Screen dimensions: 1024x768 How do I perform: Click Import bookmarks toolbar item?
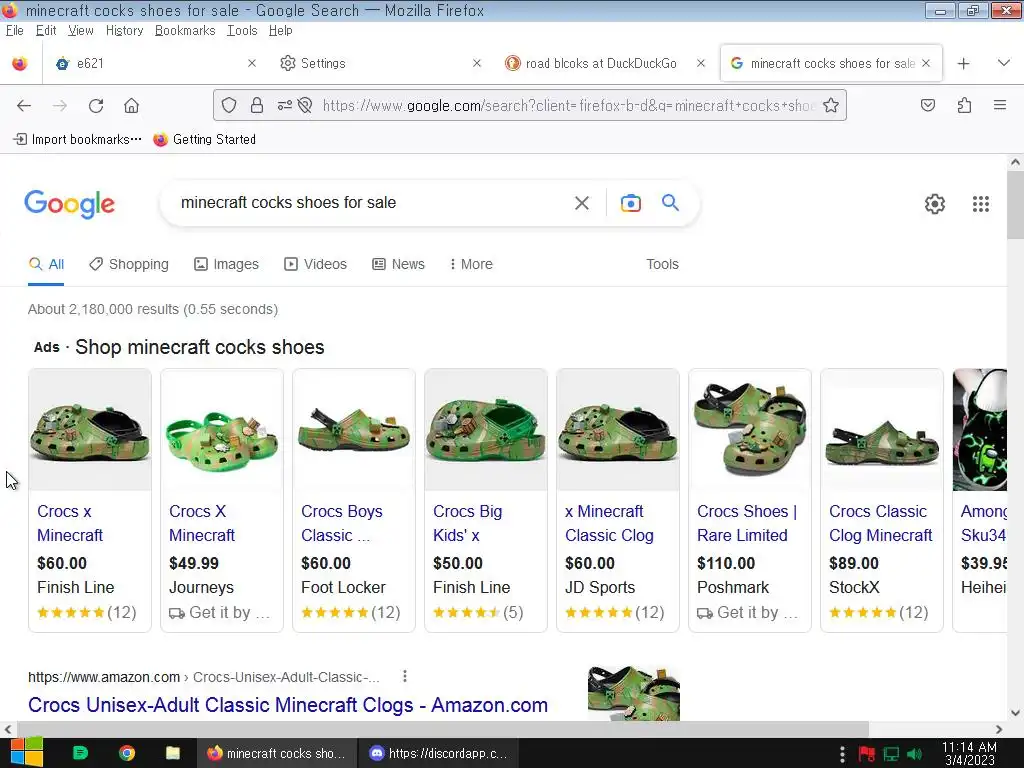[78, 139]
